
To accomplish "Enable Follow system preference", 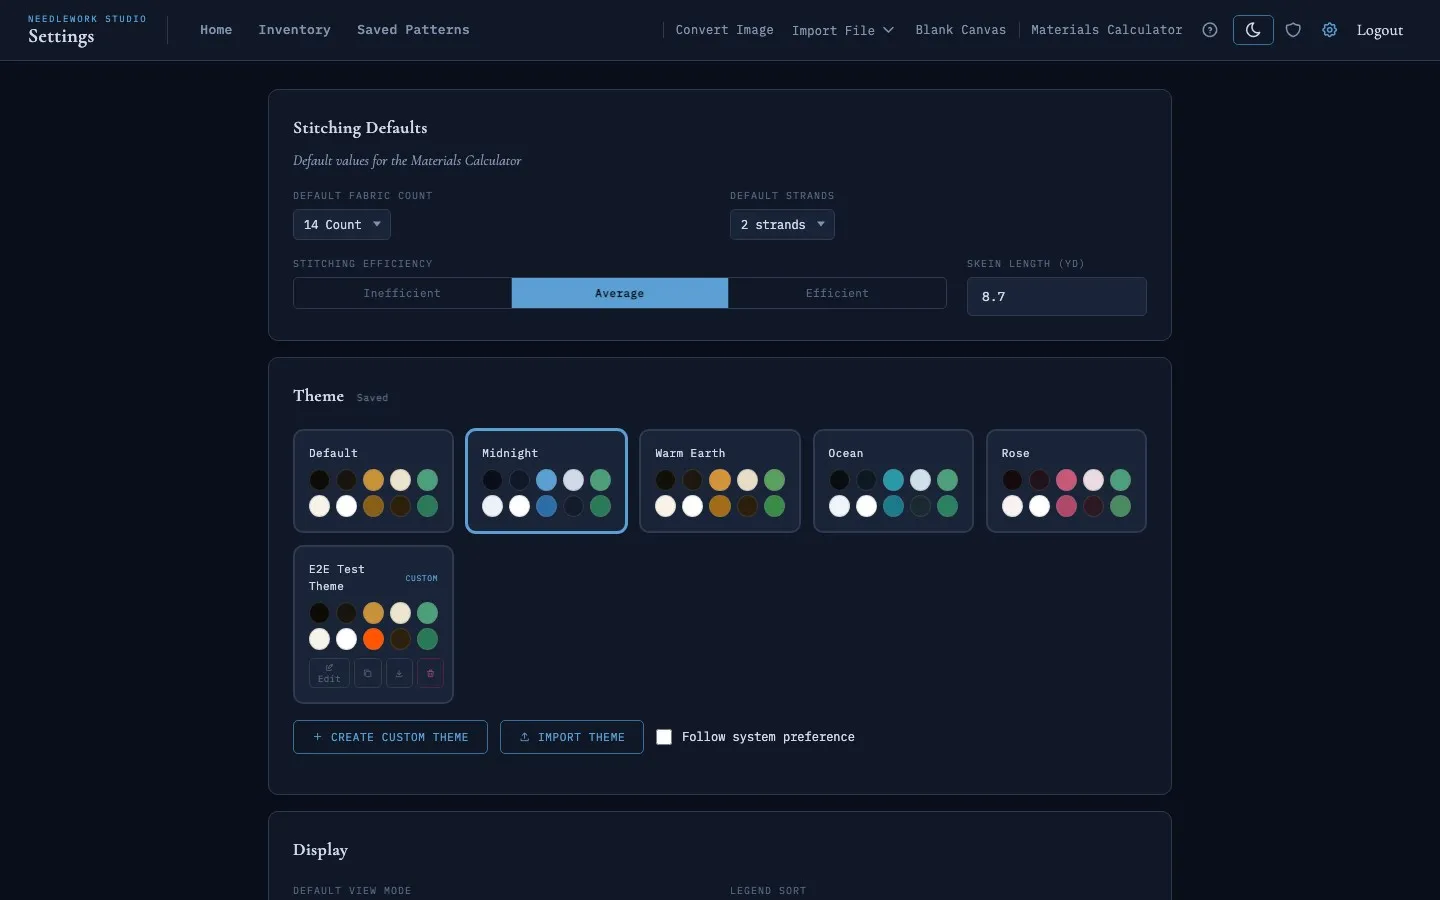I will coord(664,737).
